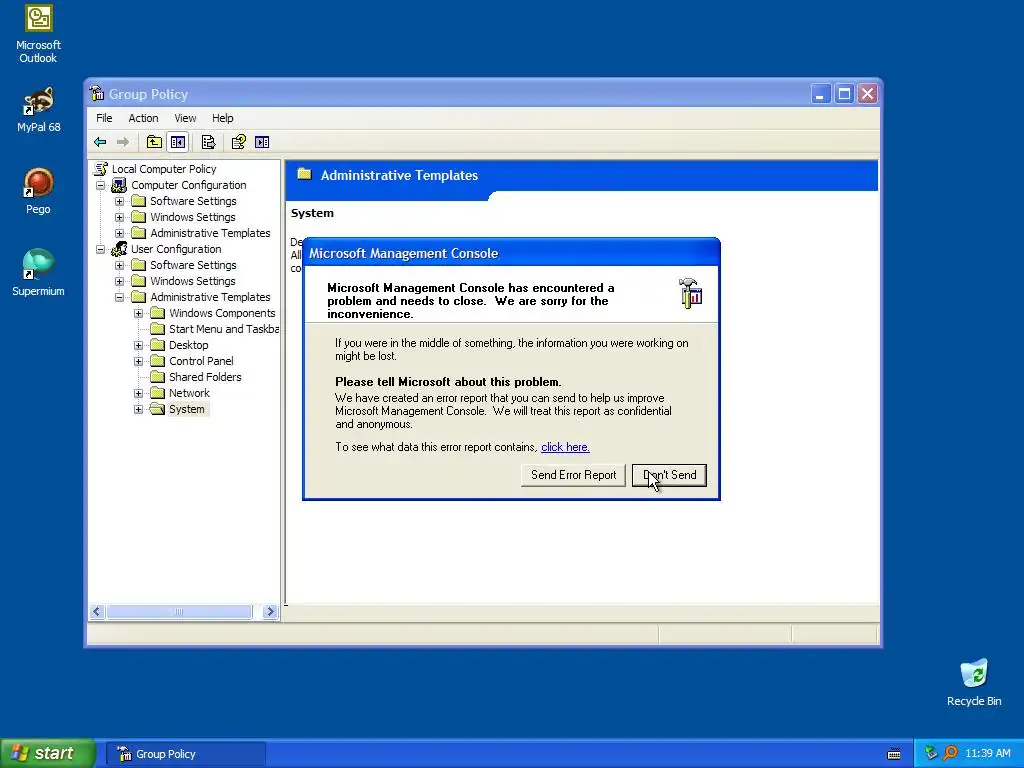The height and width of the screenshot is (768, 1024).
Task: Click the magnifier tray icon
Action: [950, 753]
